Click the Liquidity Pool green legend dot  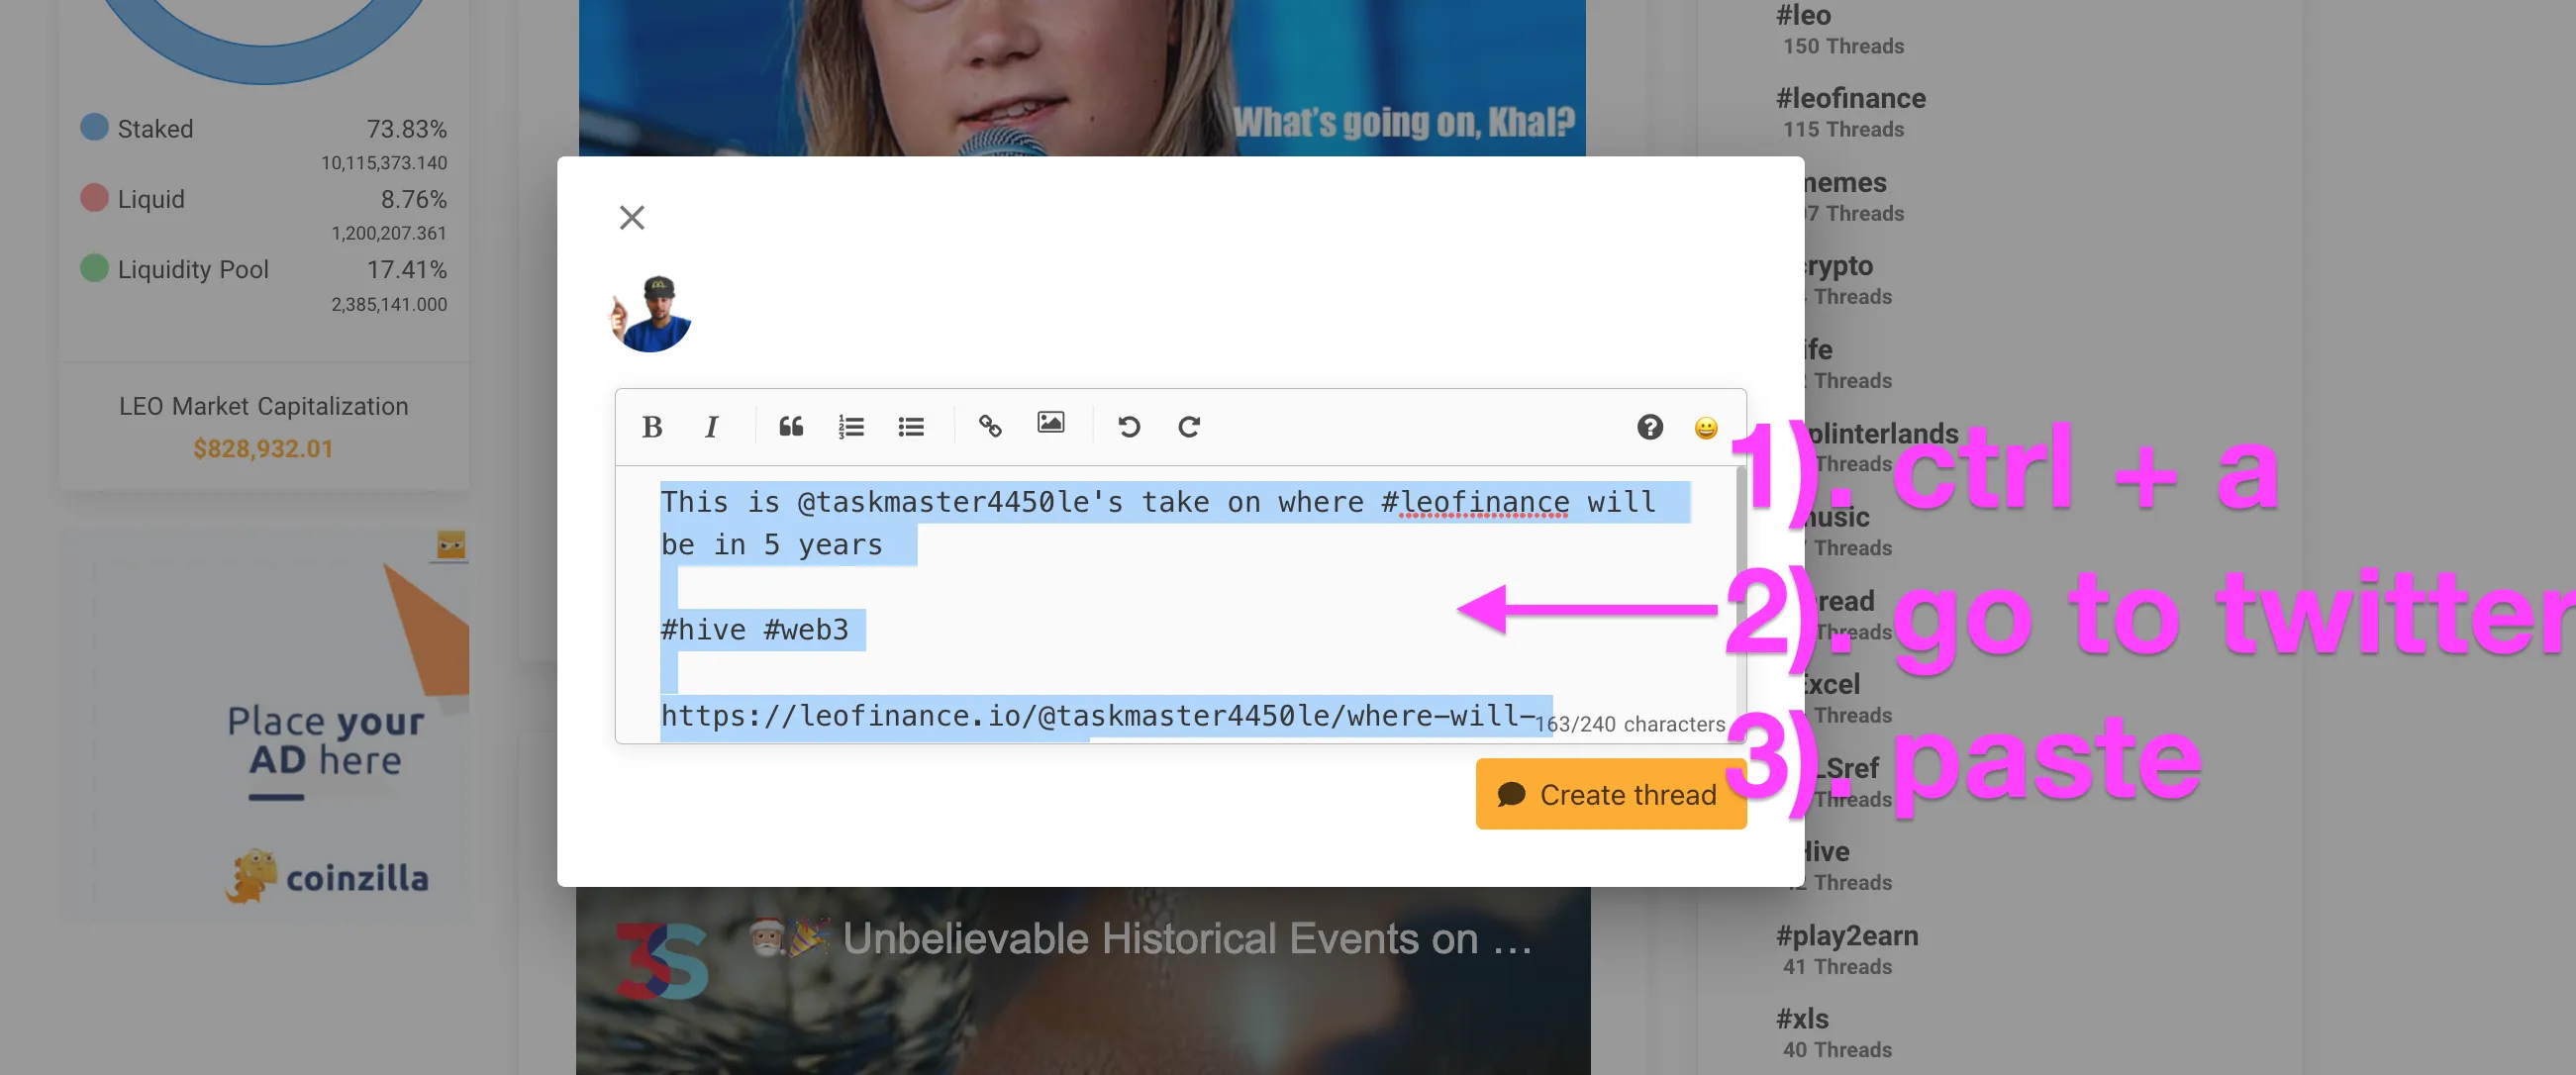(94, 268)
